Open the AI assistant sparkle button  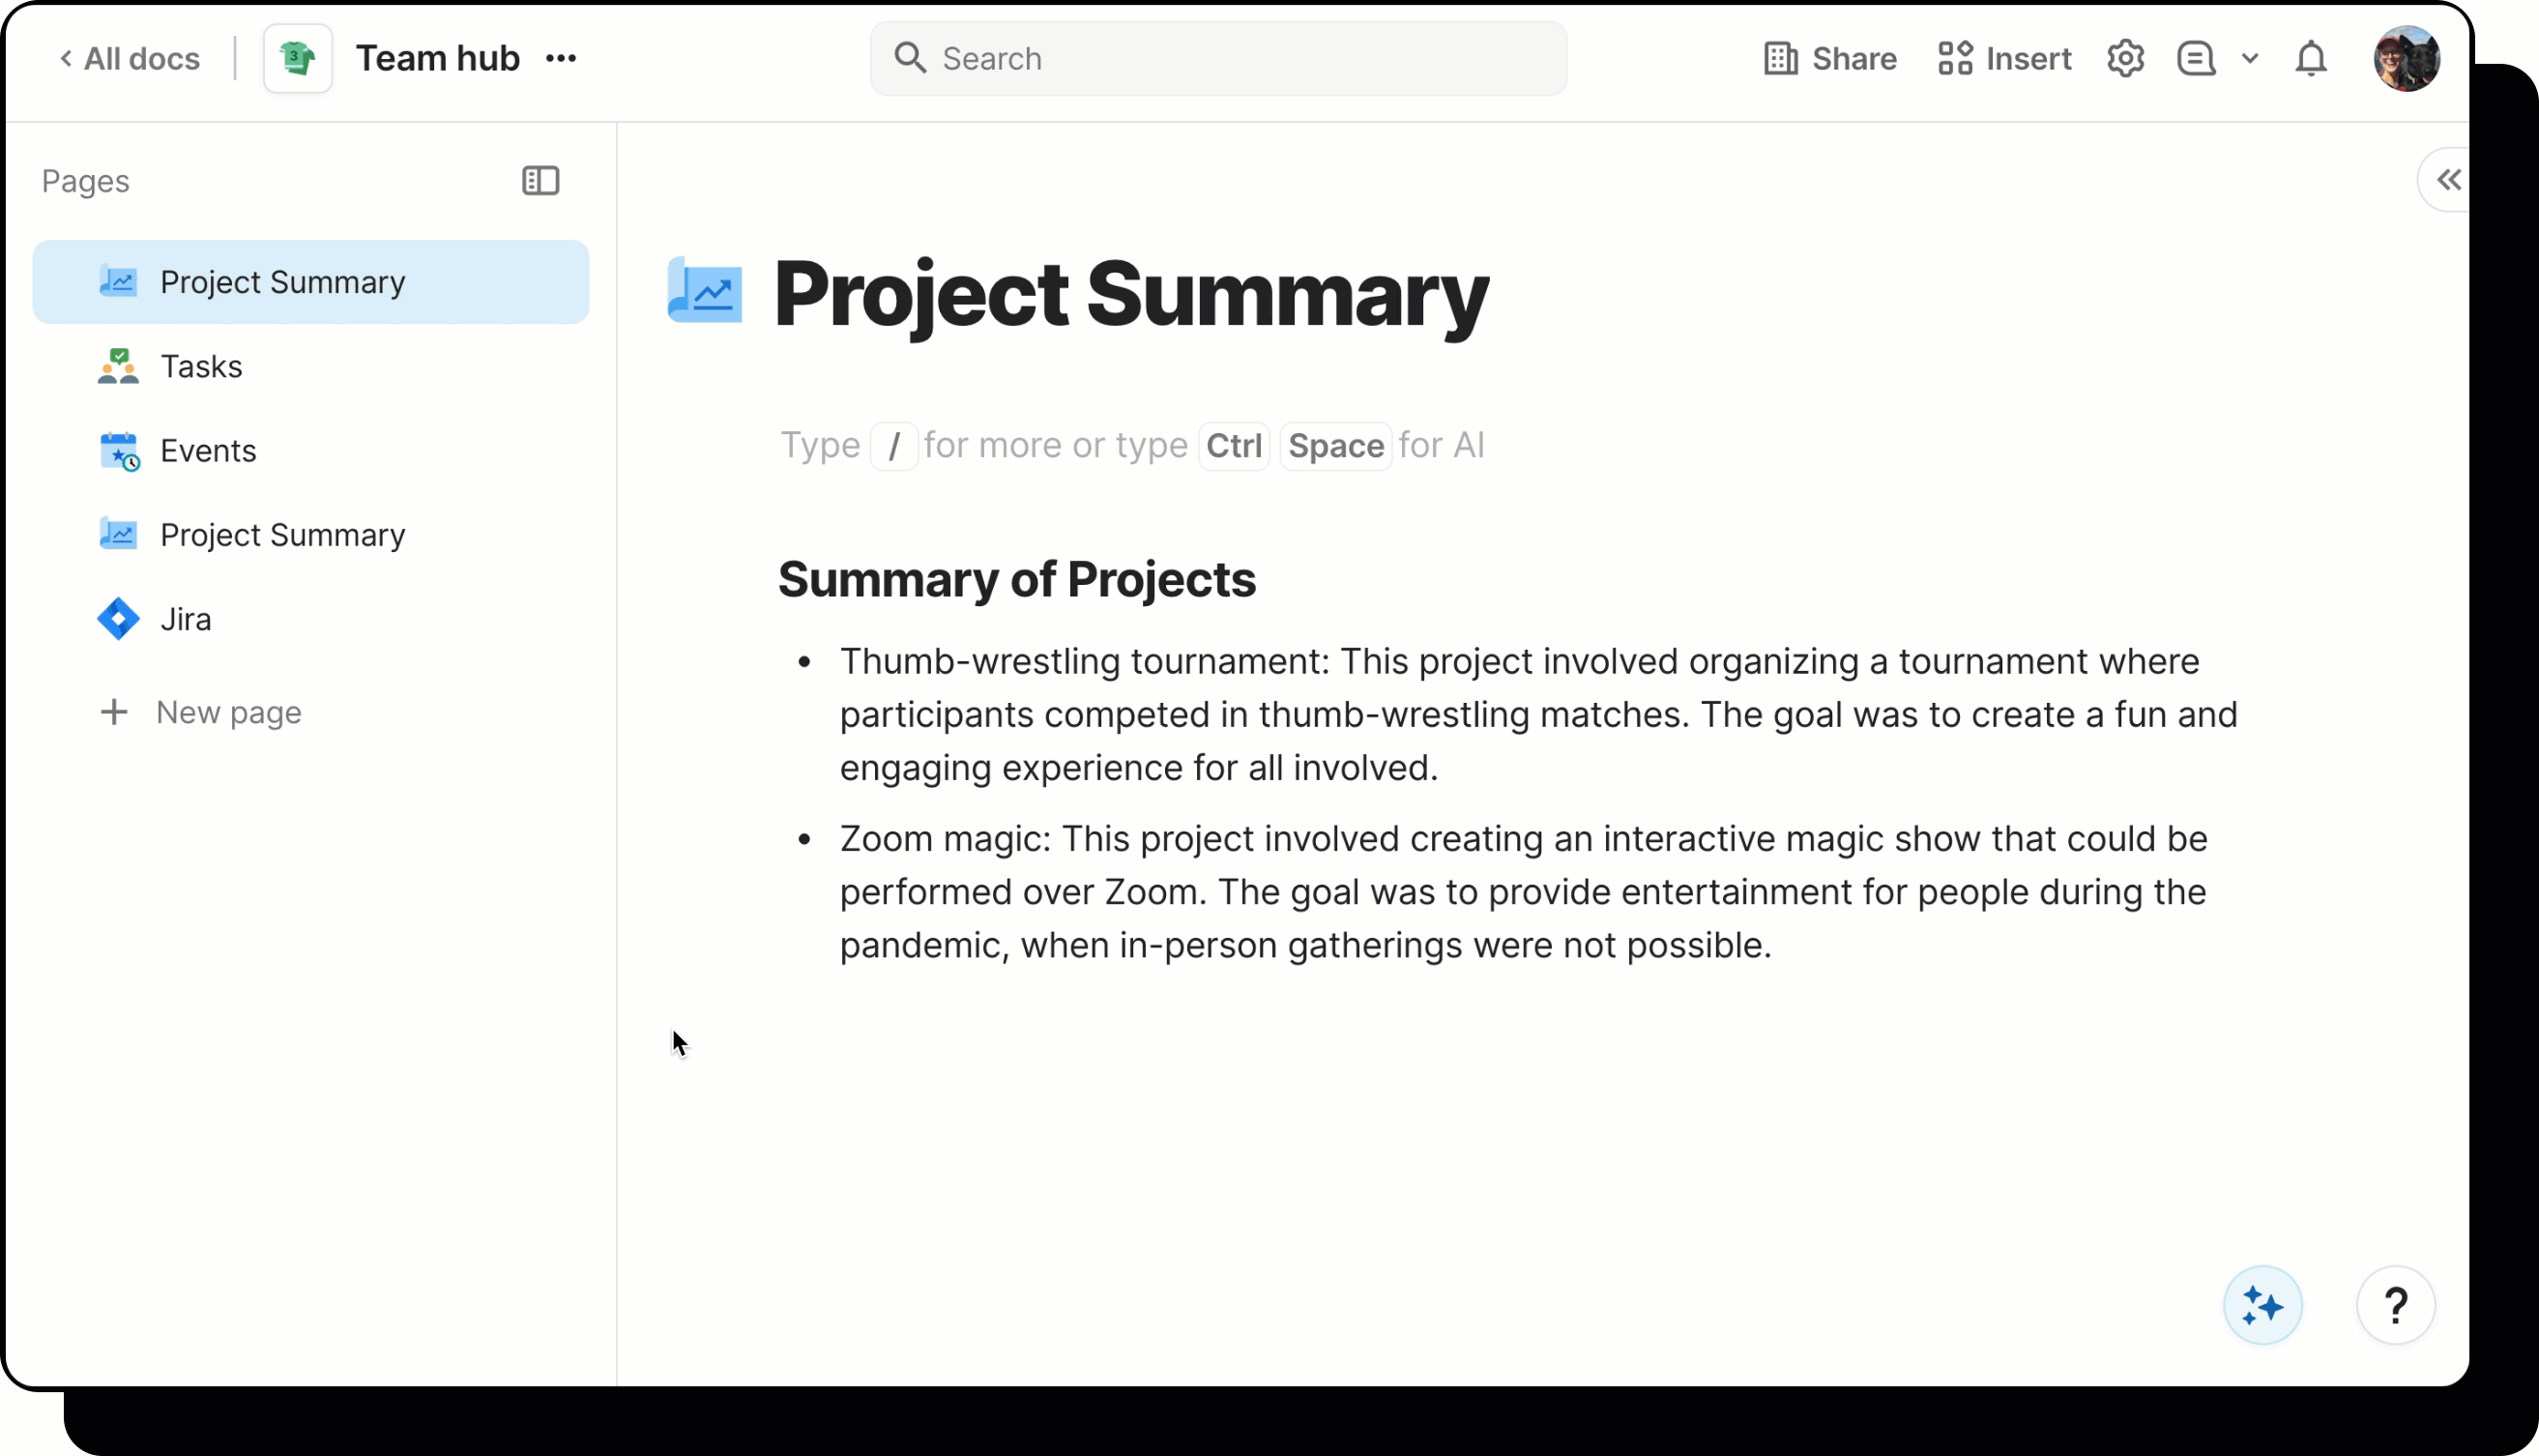2262,1305
